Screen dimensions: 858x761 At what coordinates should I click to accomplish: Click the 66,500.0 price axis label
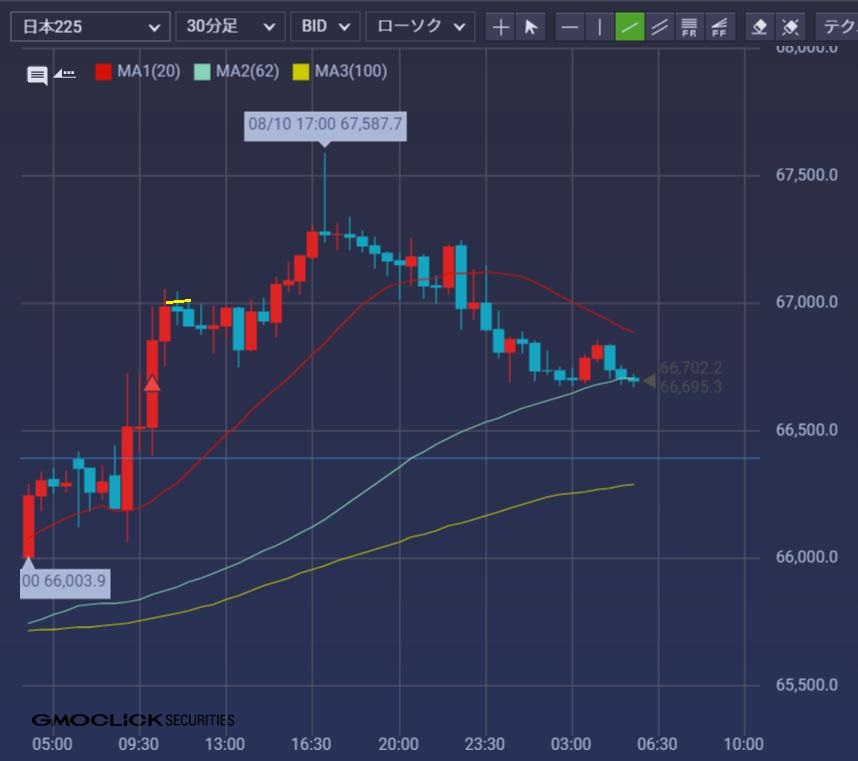pos(807,430)
